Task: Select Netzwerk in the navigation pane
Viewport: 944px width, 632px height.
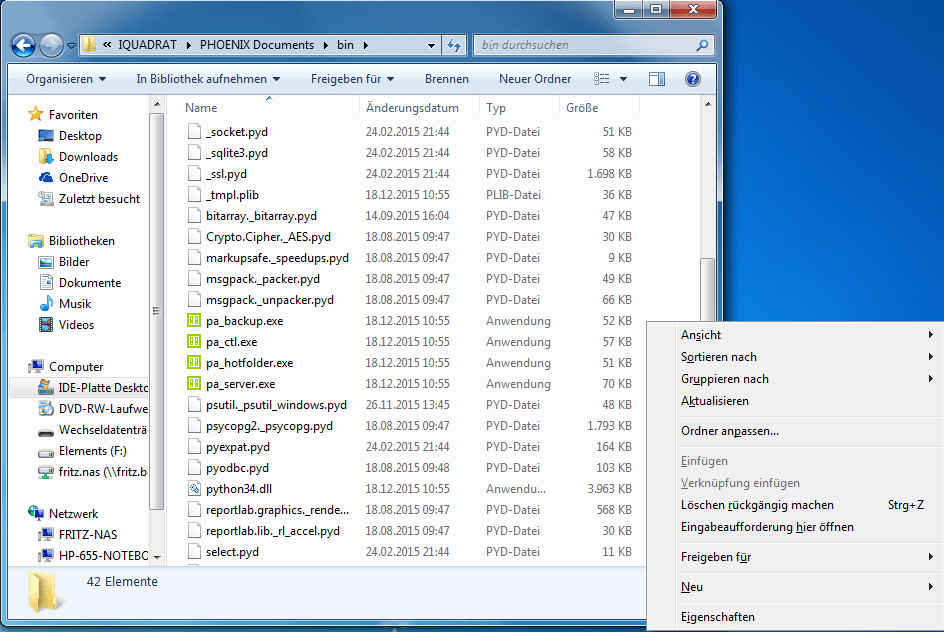Action: coord(73,513)
